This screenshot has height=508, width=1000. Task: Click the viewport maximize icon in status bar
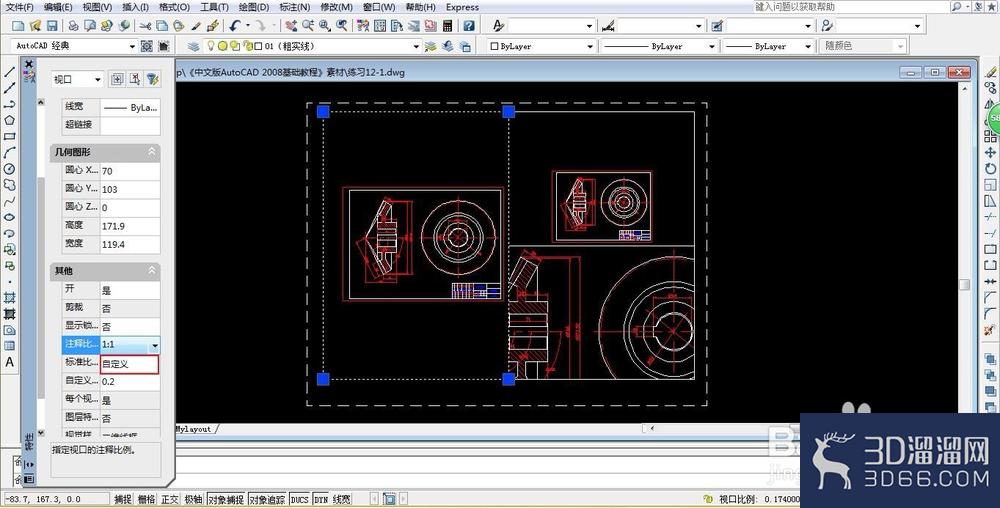(389, 499)
